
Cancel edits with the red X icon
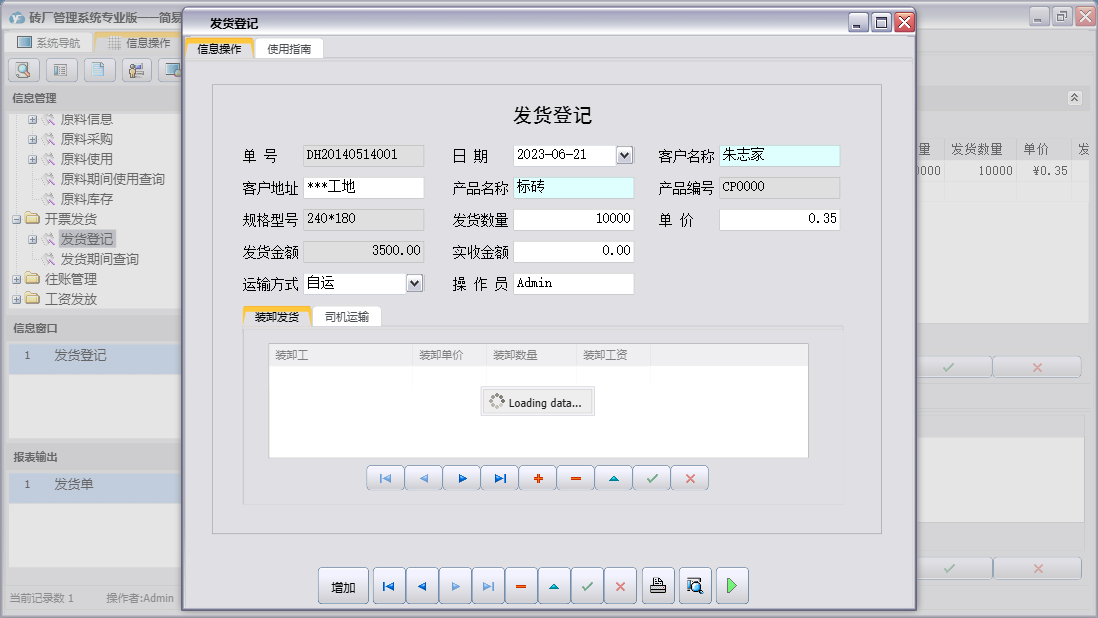620,586
